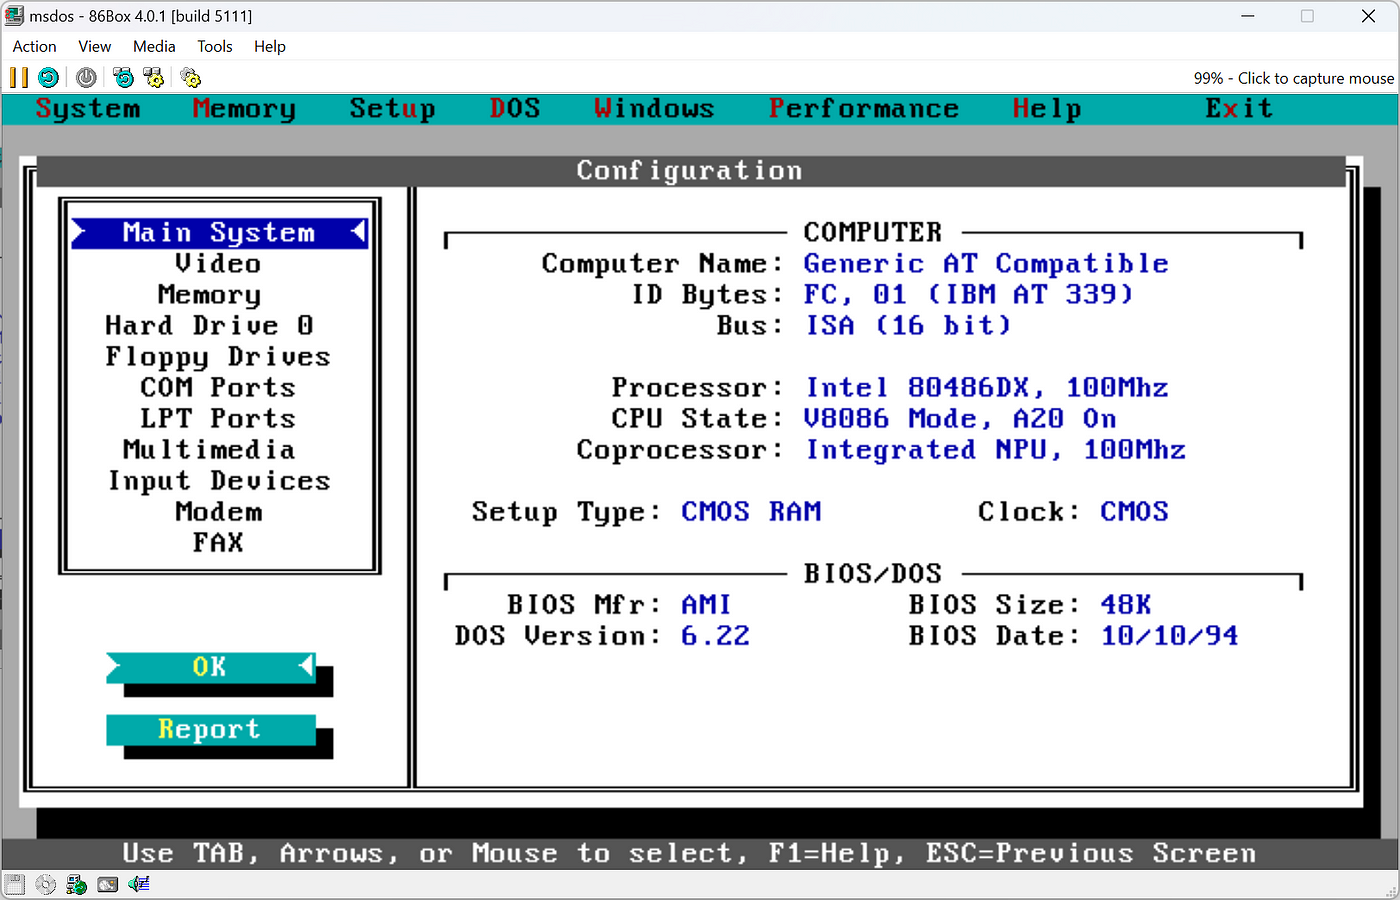Select Floppy Drives entry
Viewport: 1400px width, 900px height.
tap(218, 356)
